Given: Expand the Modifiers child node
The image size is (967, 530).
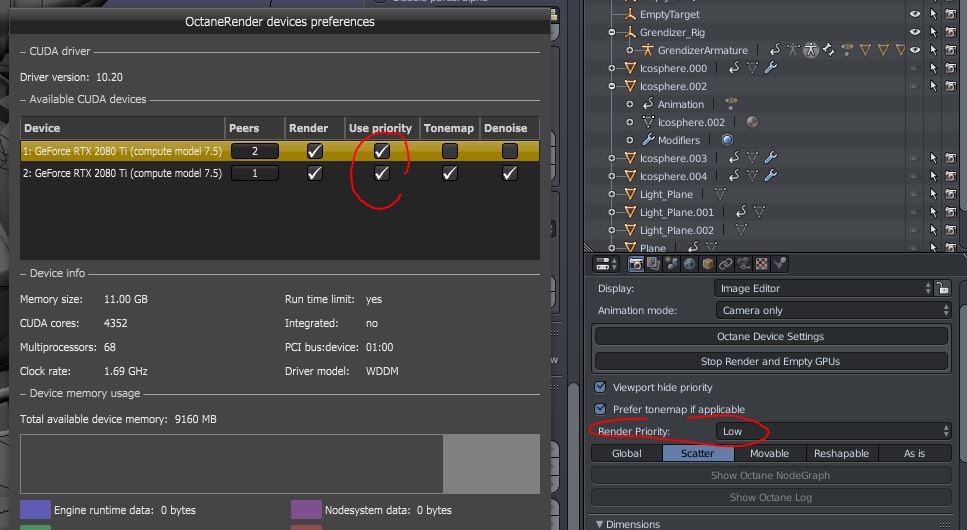Looking at the screenshot, I should (630, 140).
